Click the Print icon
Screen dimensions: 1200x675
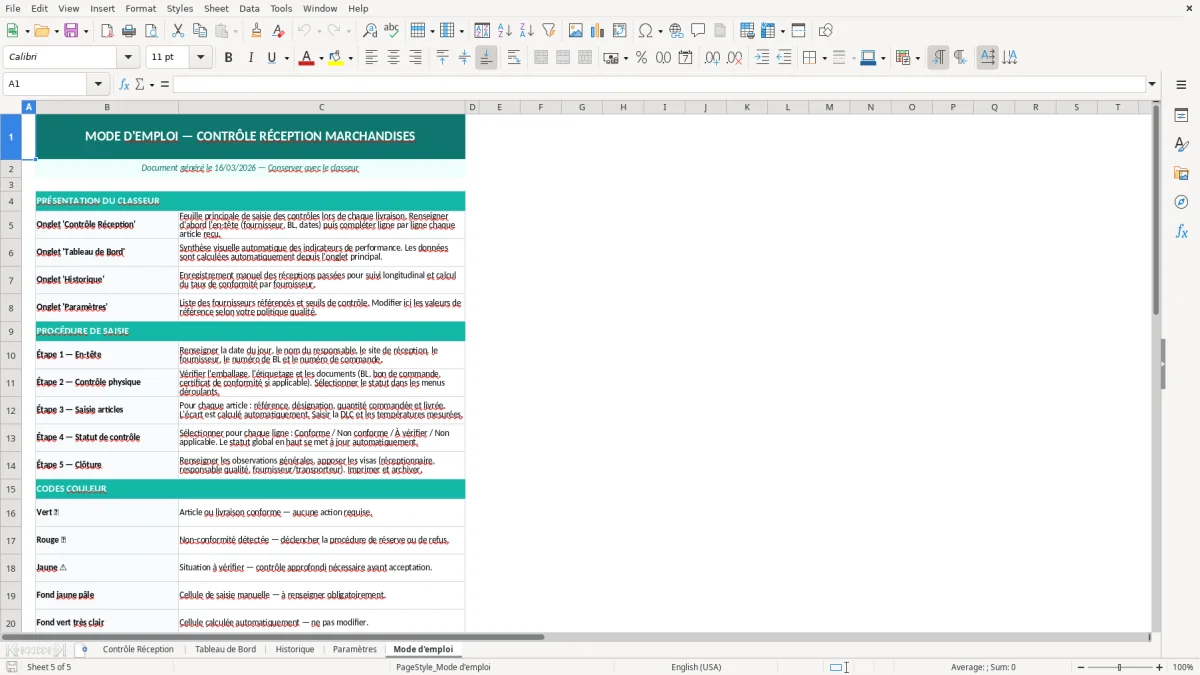pos(129,31)
